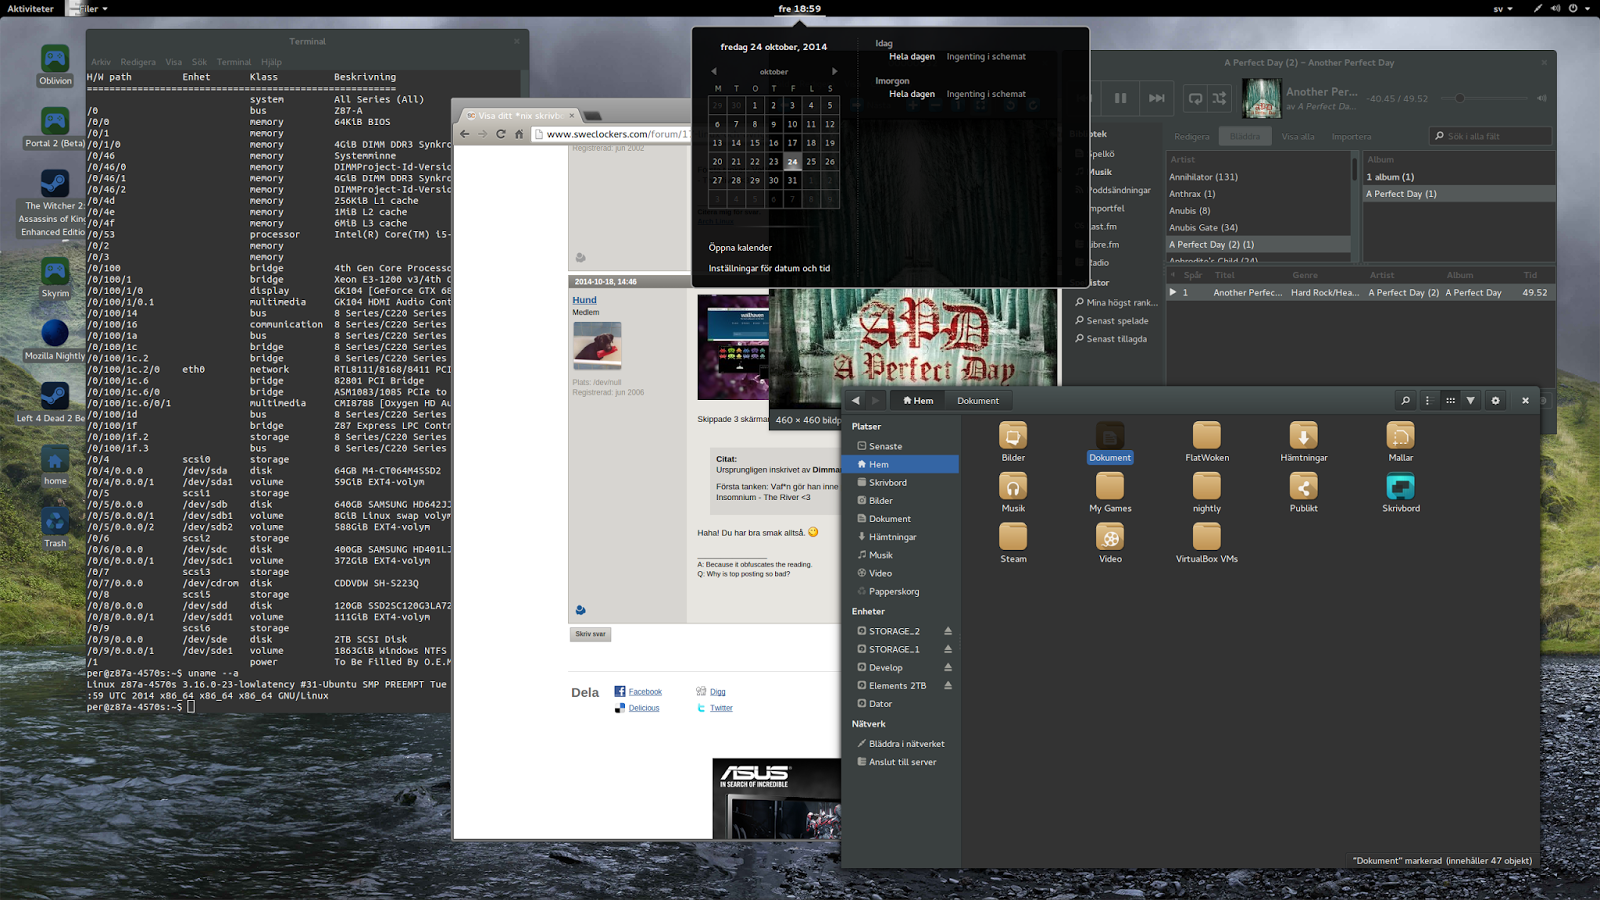This screenshot has height=900, width=1600.
Task: Pause playback in the music player
Action: 1120,98
